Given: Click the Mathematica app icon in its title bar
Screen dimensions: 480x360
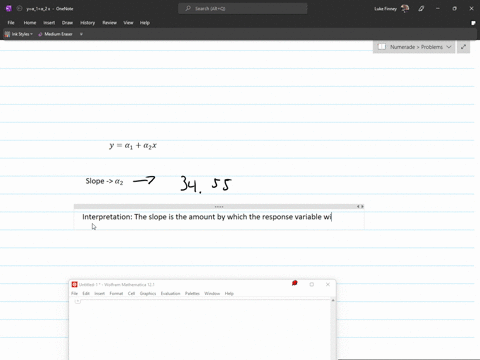Looking at the screenshot, I should (x=74, y=284).
